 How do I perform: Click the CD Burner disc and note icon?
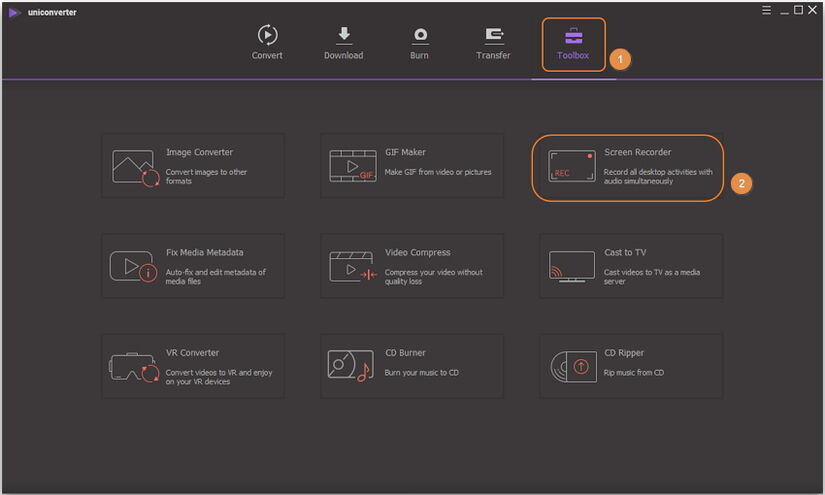349,366
